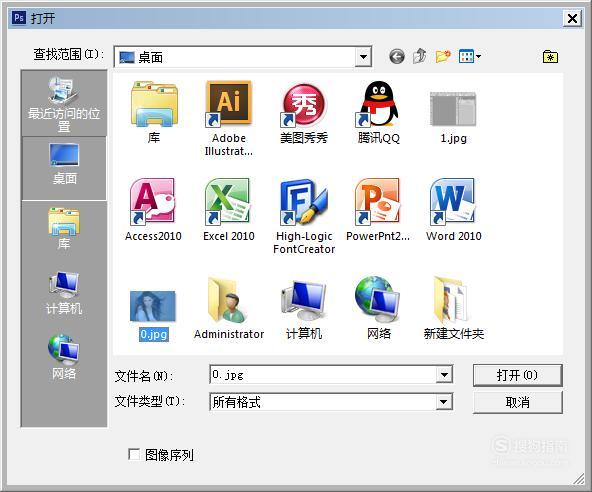
Task: Select the 1.jpg thumbnail file
Action: (453, 109)
